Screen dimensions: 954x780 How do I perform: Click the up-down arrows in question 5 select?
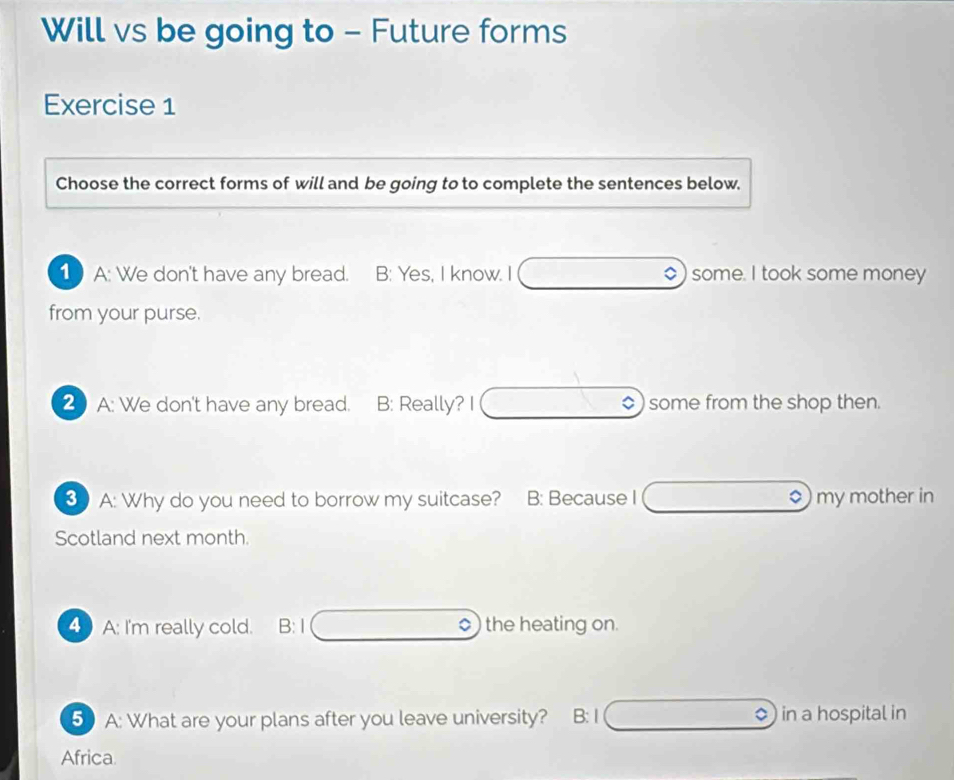(x=761, y=714)
